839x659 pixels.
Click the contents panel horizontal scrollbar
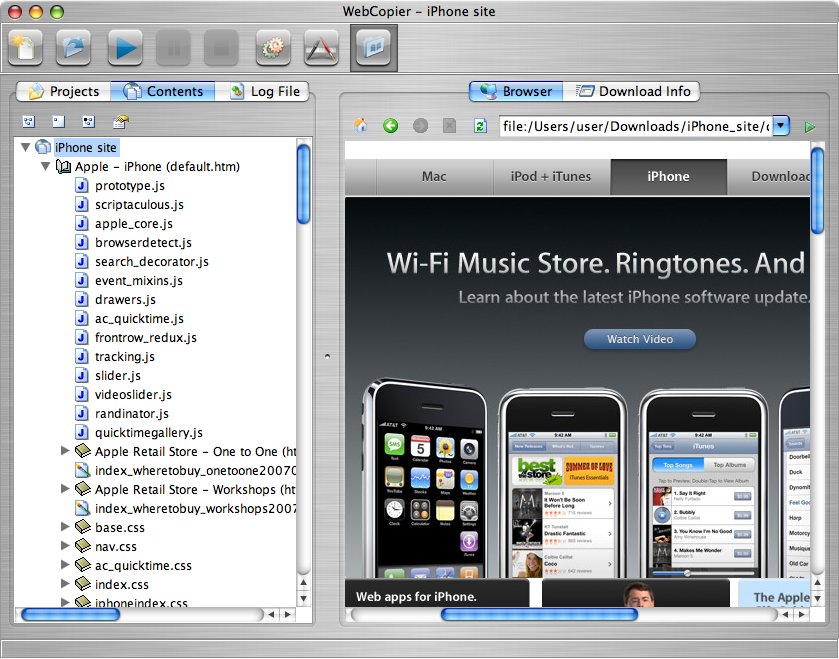[70, 614]
